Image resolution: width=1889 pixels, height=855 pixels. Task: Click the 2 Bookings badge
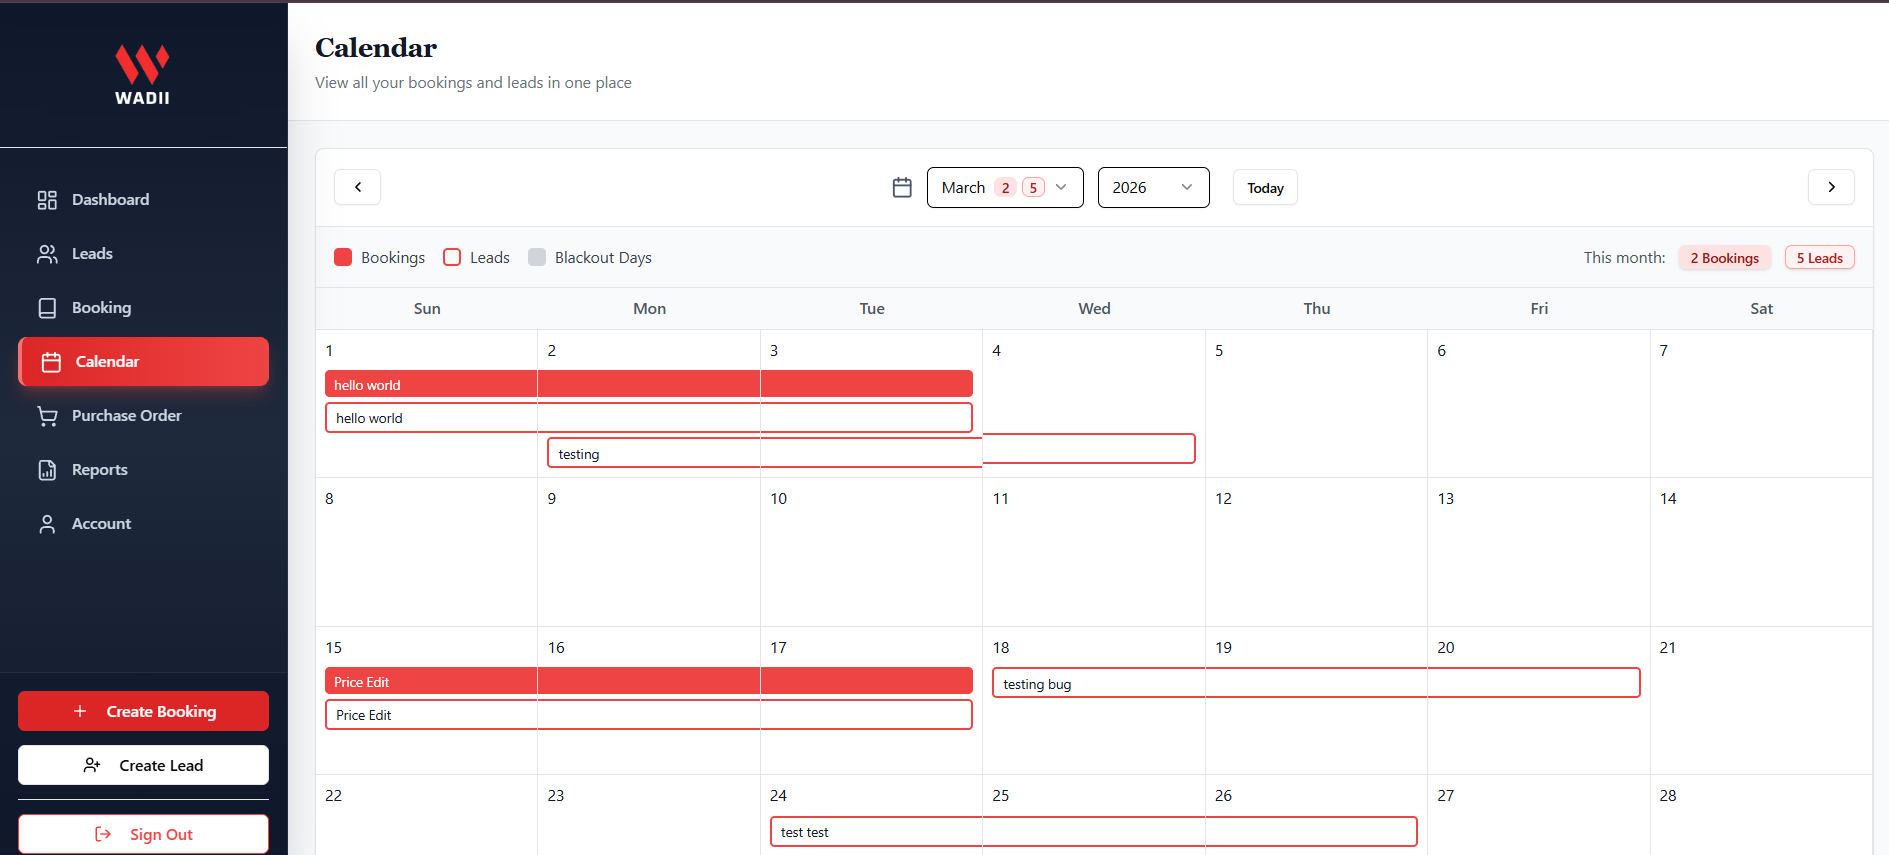point(1724,258)
